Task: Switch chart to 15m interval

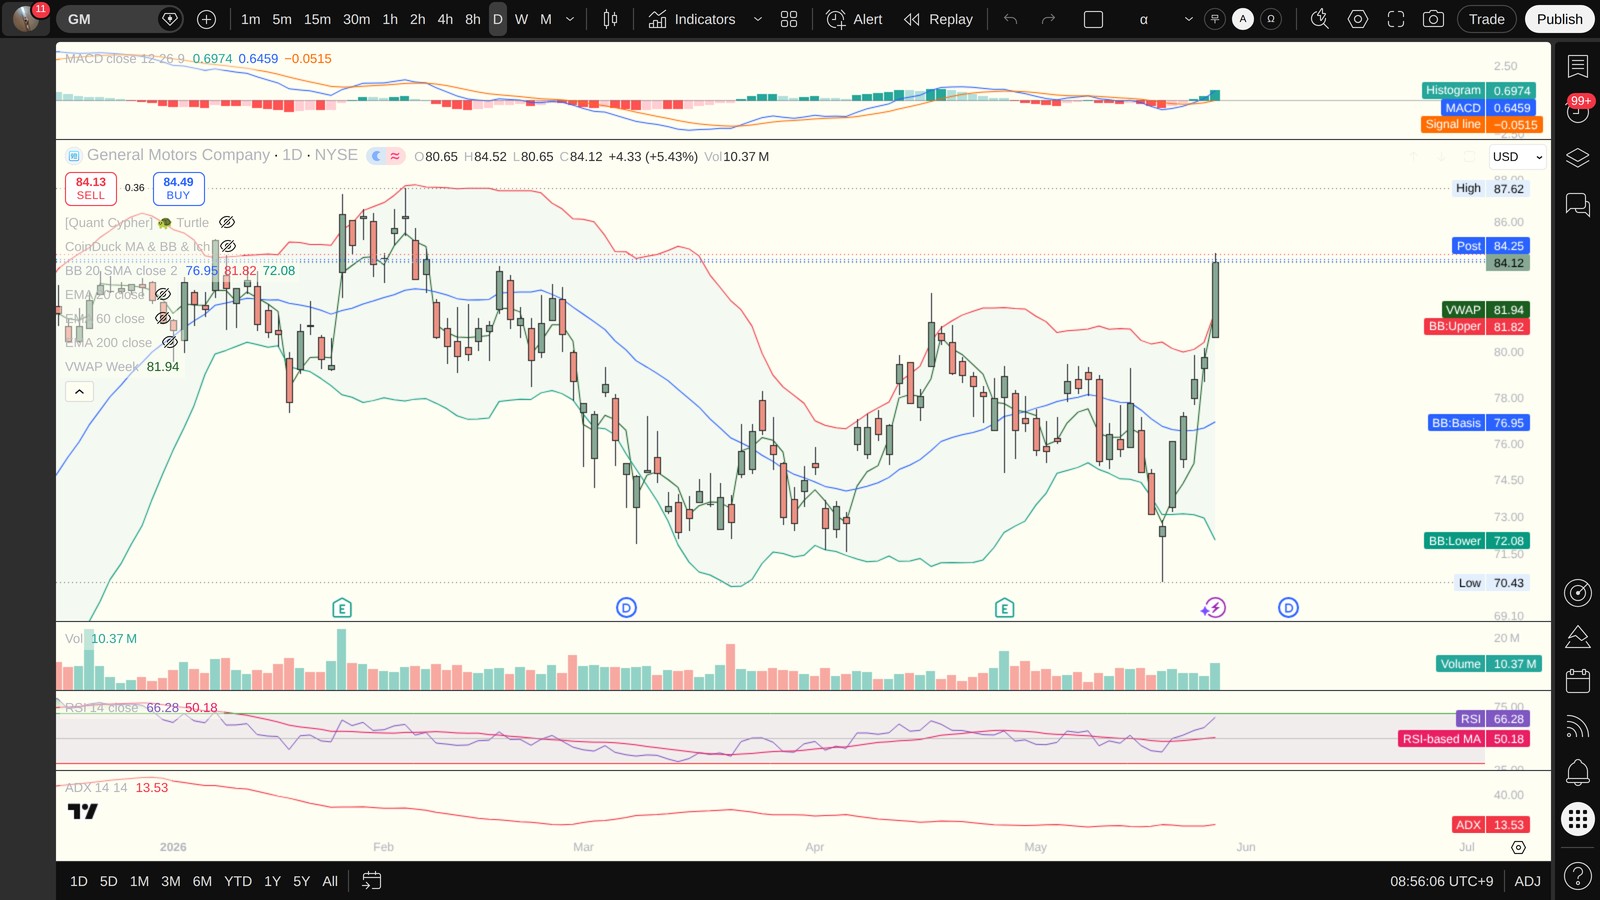Action: click(x=317, y=19)
